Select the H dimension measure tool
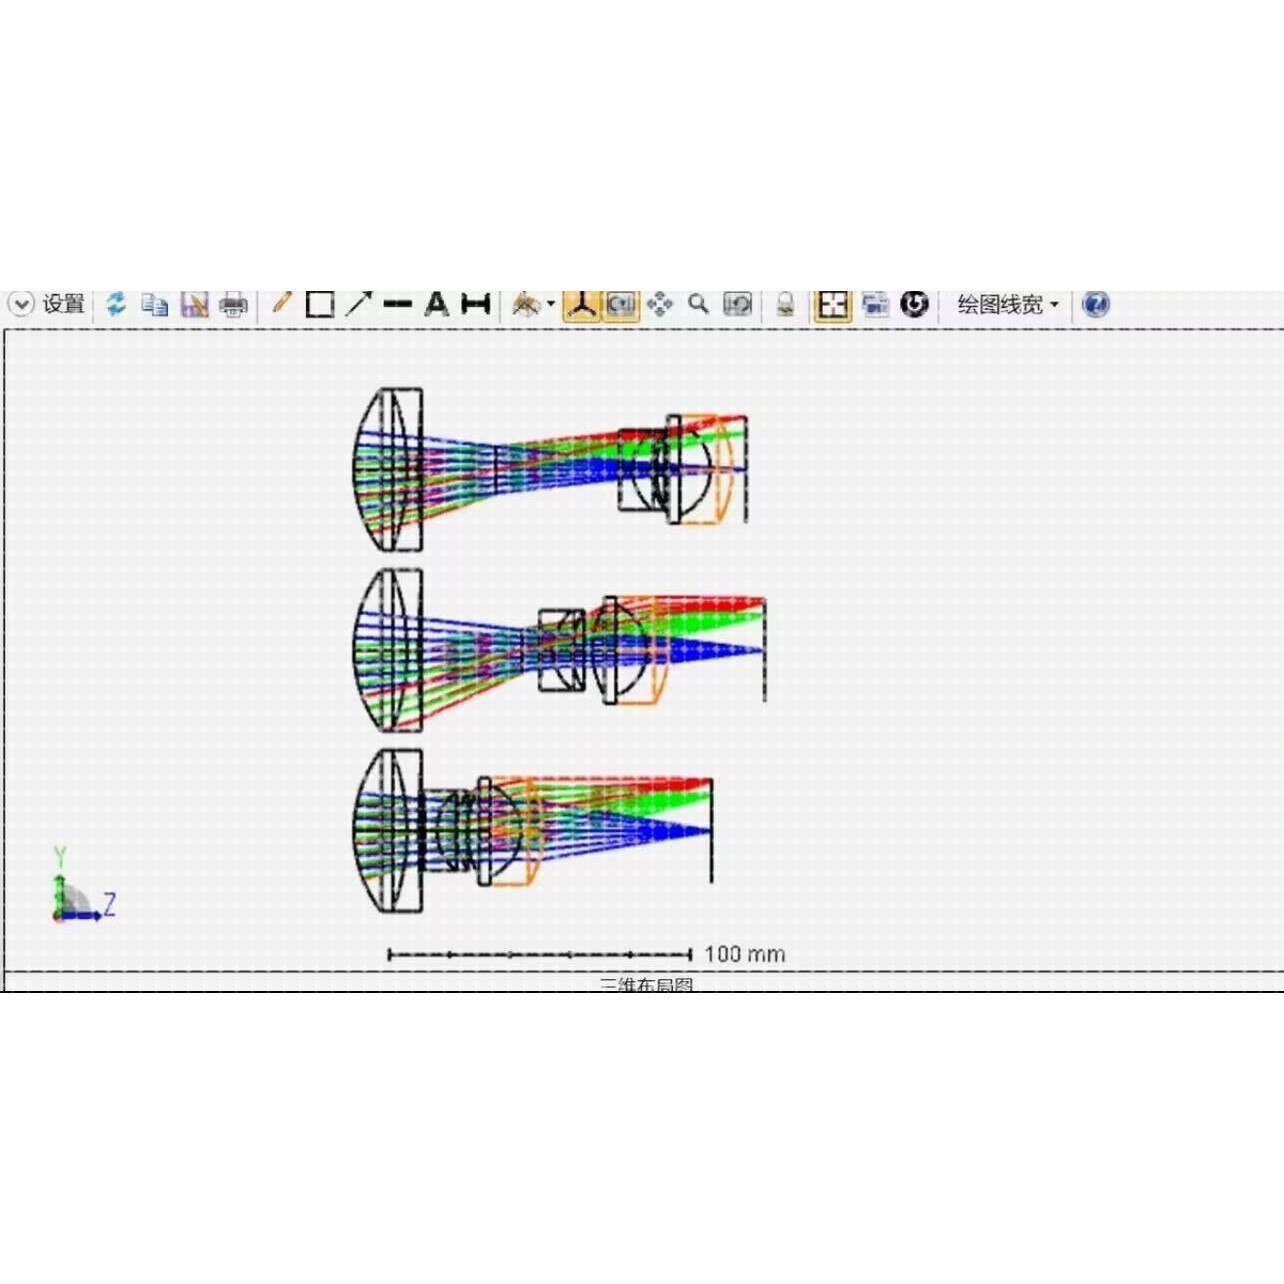This screenshot has width=1284, height=1284. click(476, 304)
